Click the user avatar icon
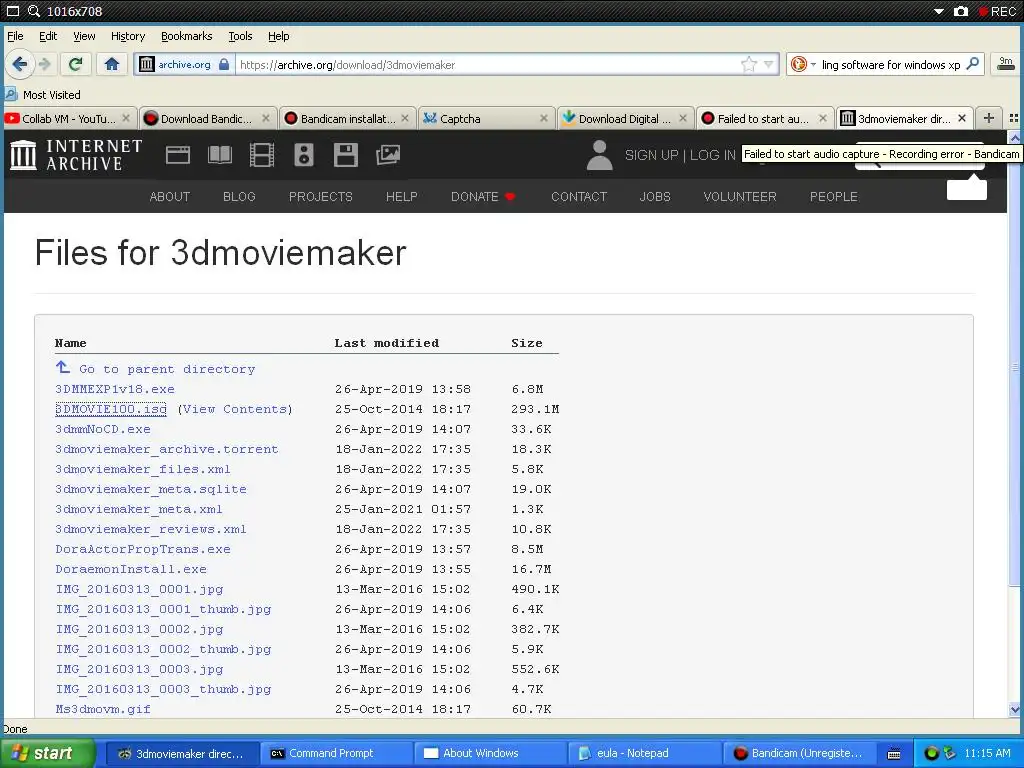Screen dimensions: 1024x768 point(600,155)
